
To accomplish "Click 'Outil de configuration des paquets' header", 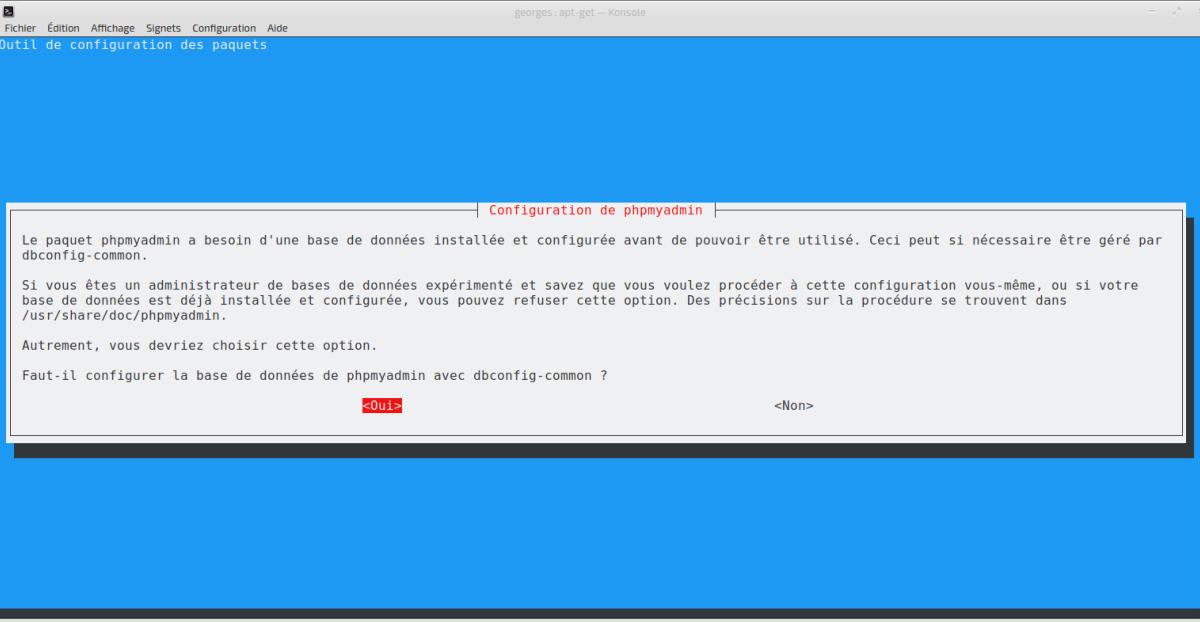I will click(x=134, y=45).
